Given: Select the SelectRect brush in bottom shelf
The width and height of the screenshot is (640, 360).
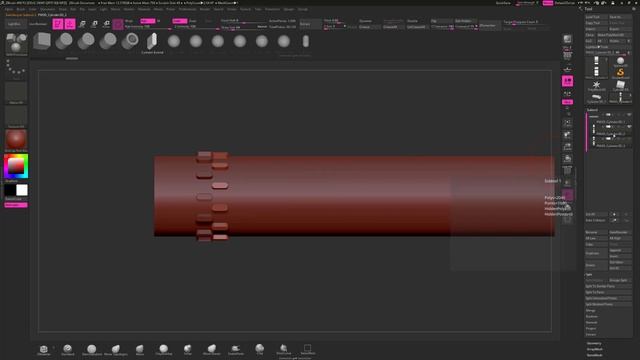Looking at the screenshot, I should [x=307, y=349].
